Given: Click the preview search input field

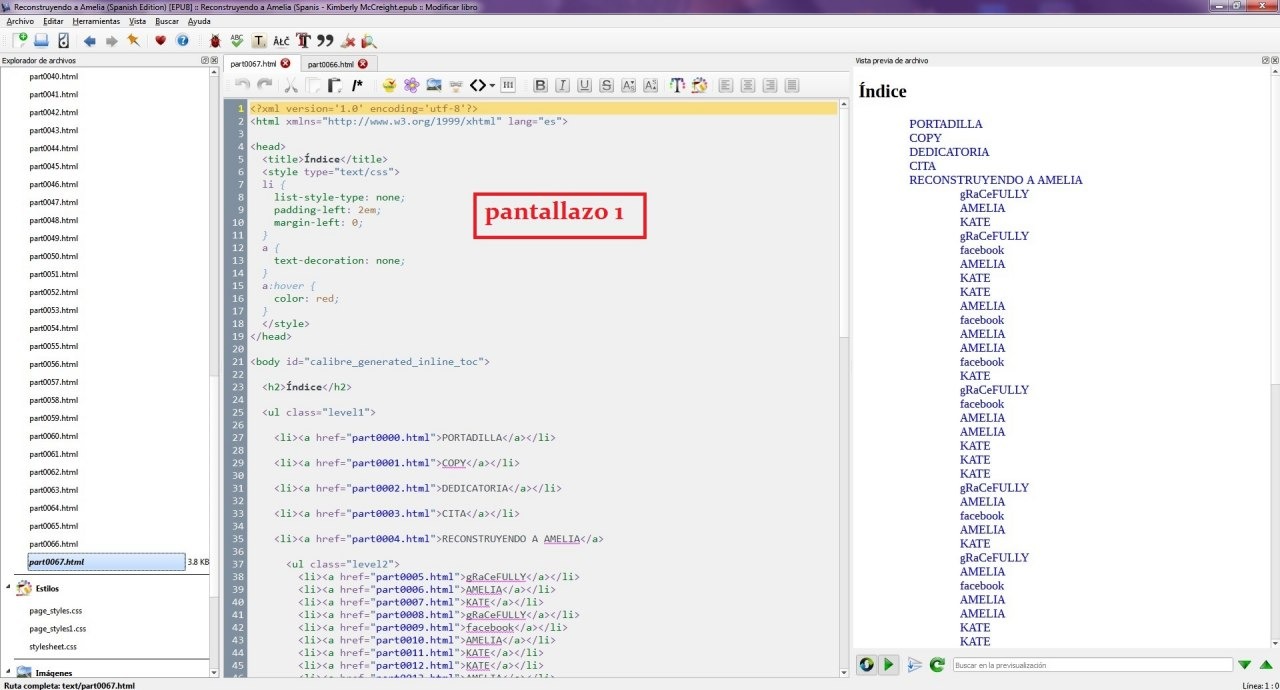Looking at the screenshot, I should 1091,665.
